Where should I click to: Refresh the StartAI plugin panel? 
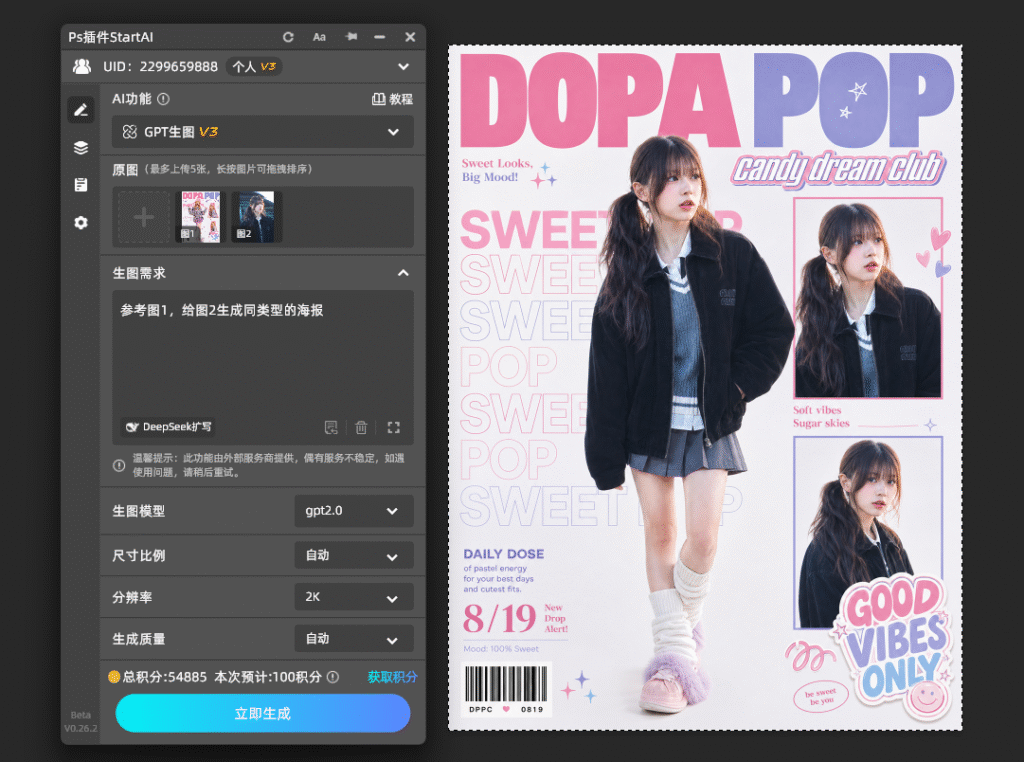point(288,37)
